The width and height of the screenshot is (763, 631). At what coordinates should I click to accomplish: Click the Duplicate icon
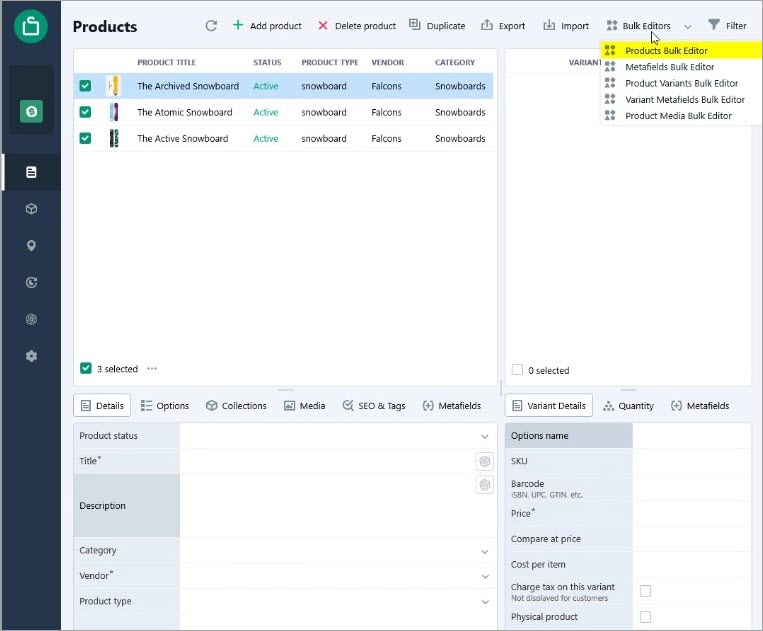click(415, 24)
